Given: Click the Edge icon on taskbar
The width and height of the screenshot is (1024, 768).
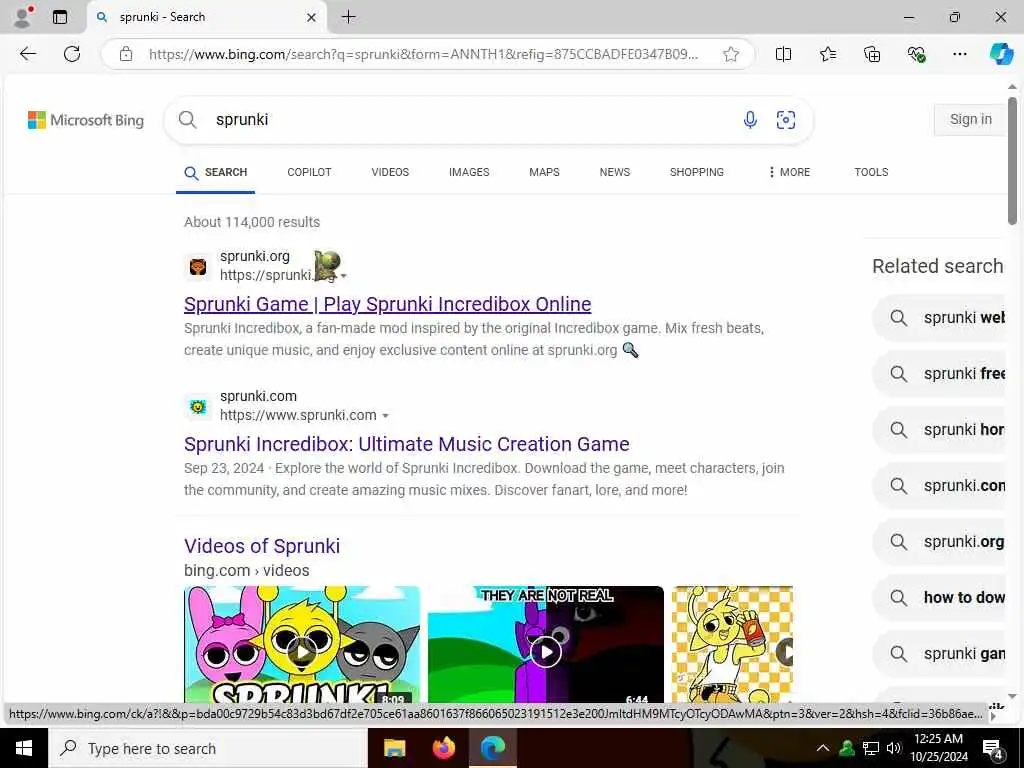Looking at the screenshot, I should (x=492, y=748).
